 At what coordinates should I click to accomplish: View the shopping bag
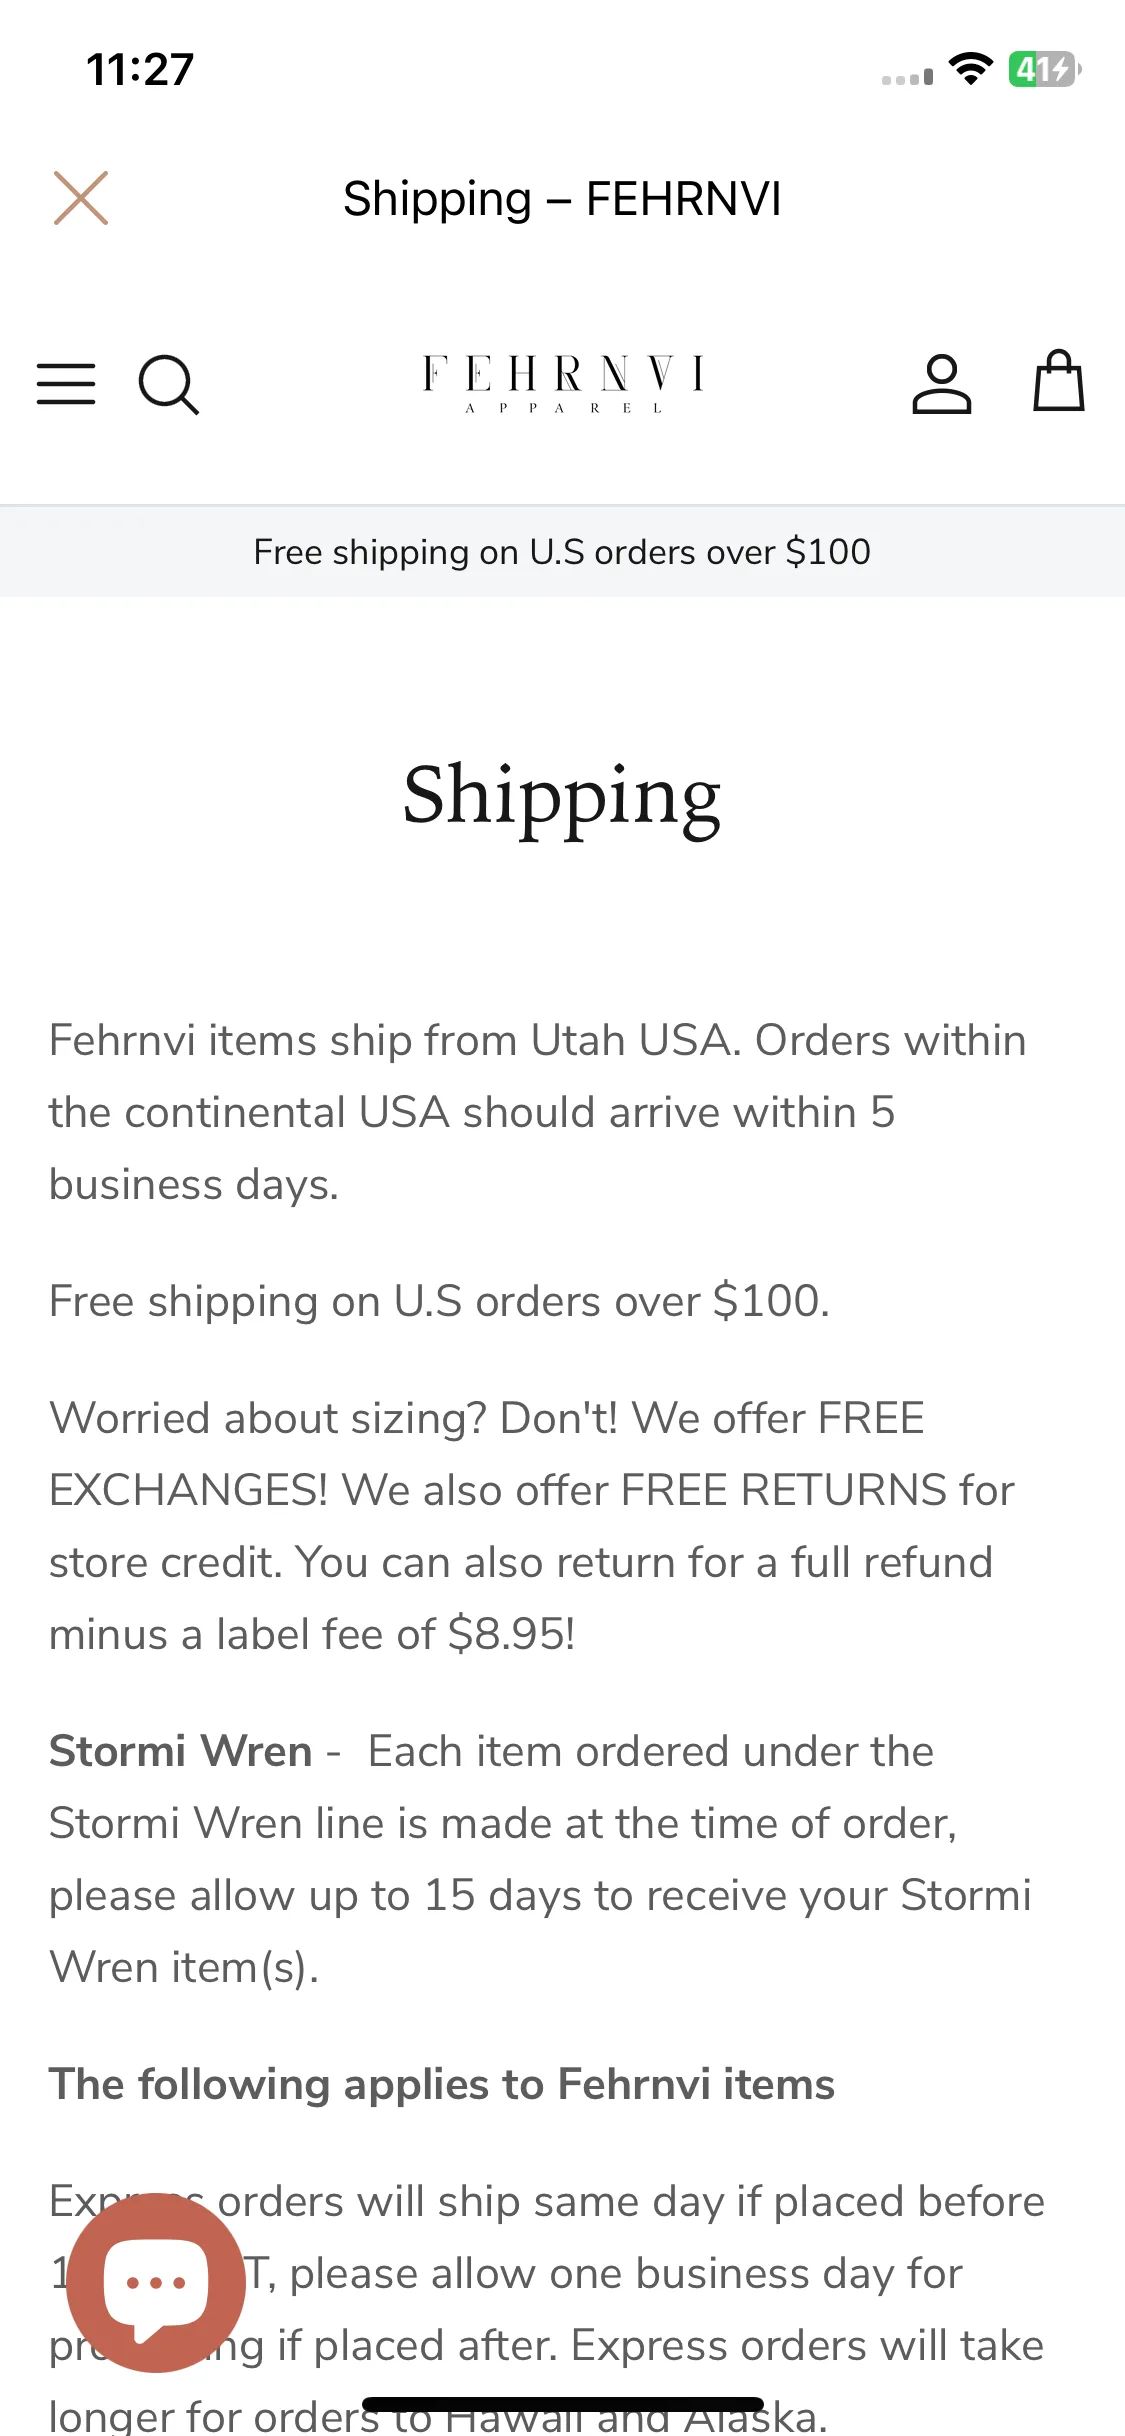tap(1058, 381)
